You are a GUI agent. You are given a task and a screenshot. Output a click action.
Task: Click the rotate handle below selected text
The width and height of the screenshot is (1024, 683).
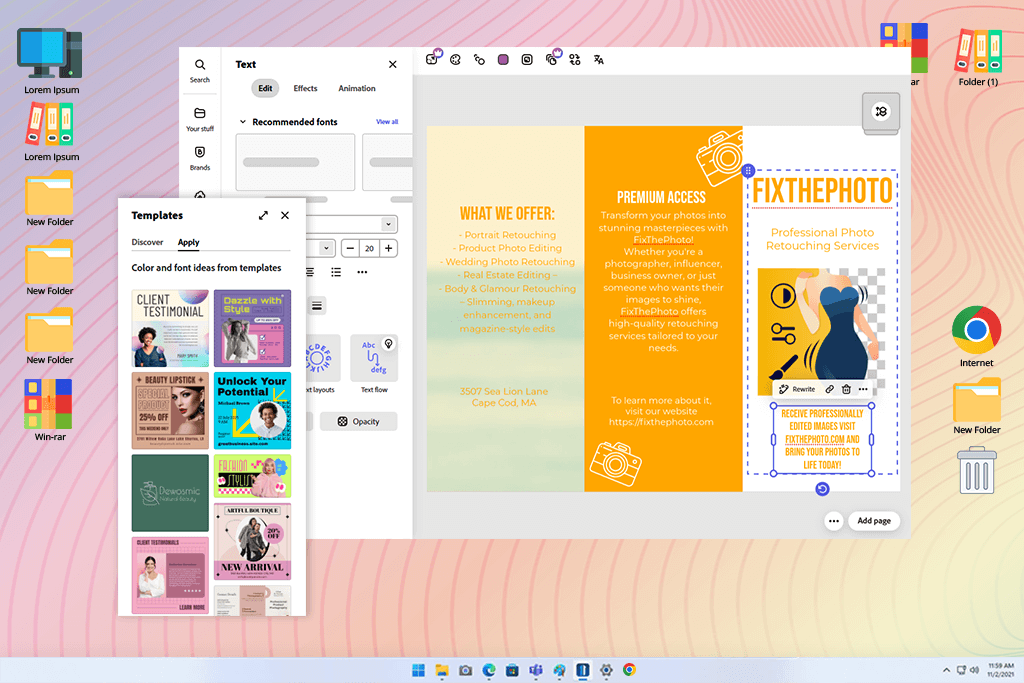coord(822,488)
